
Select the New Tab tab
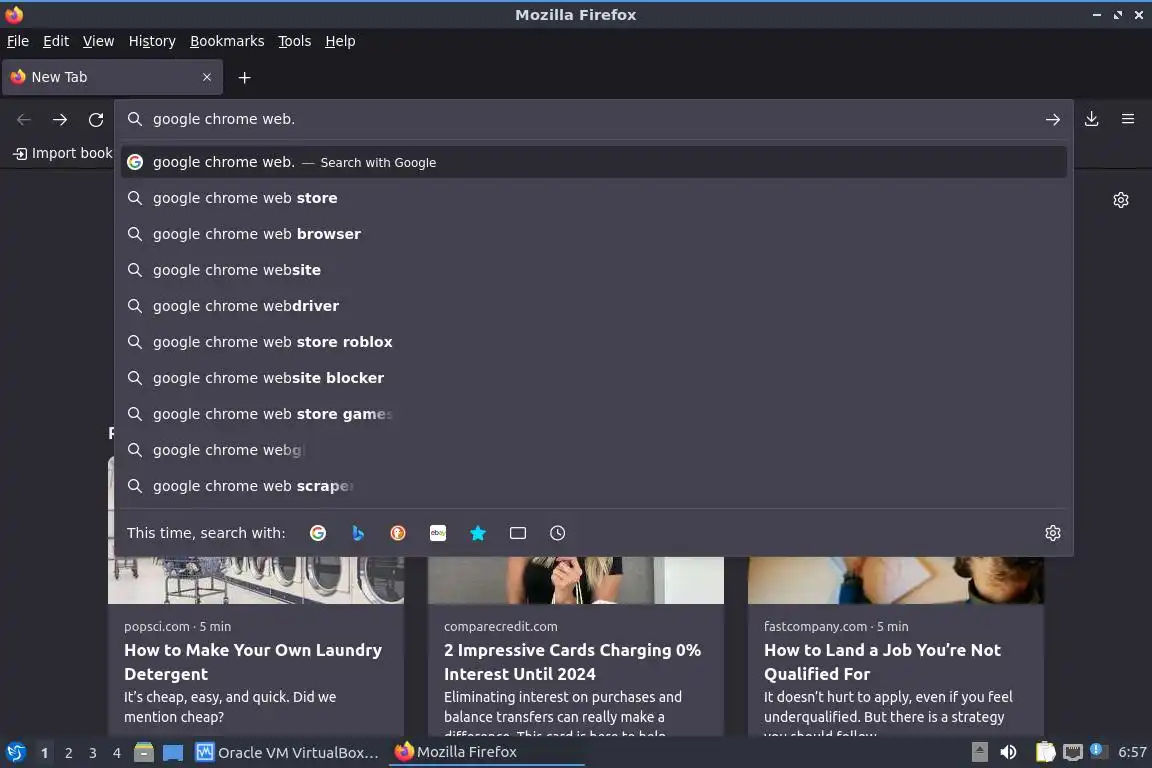[x=112, y=77]
